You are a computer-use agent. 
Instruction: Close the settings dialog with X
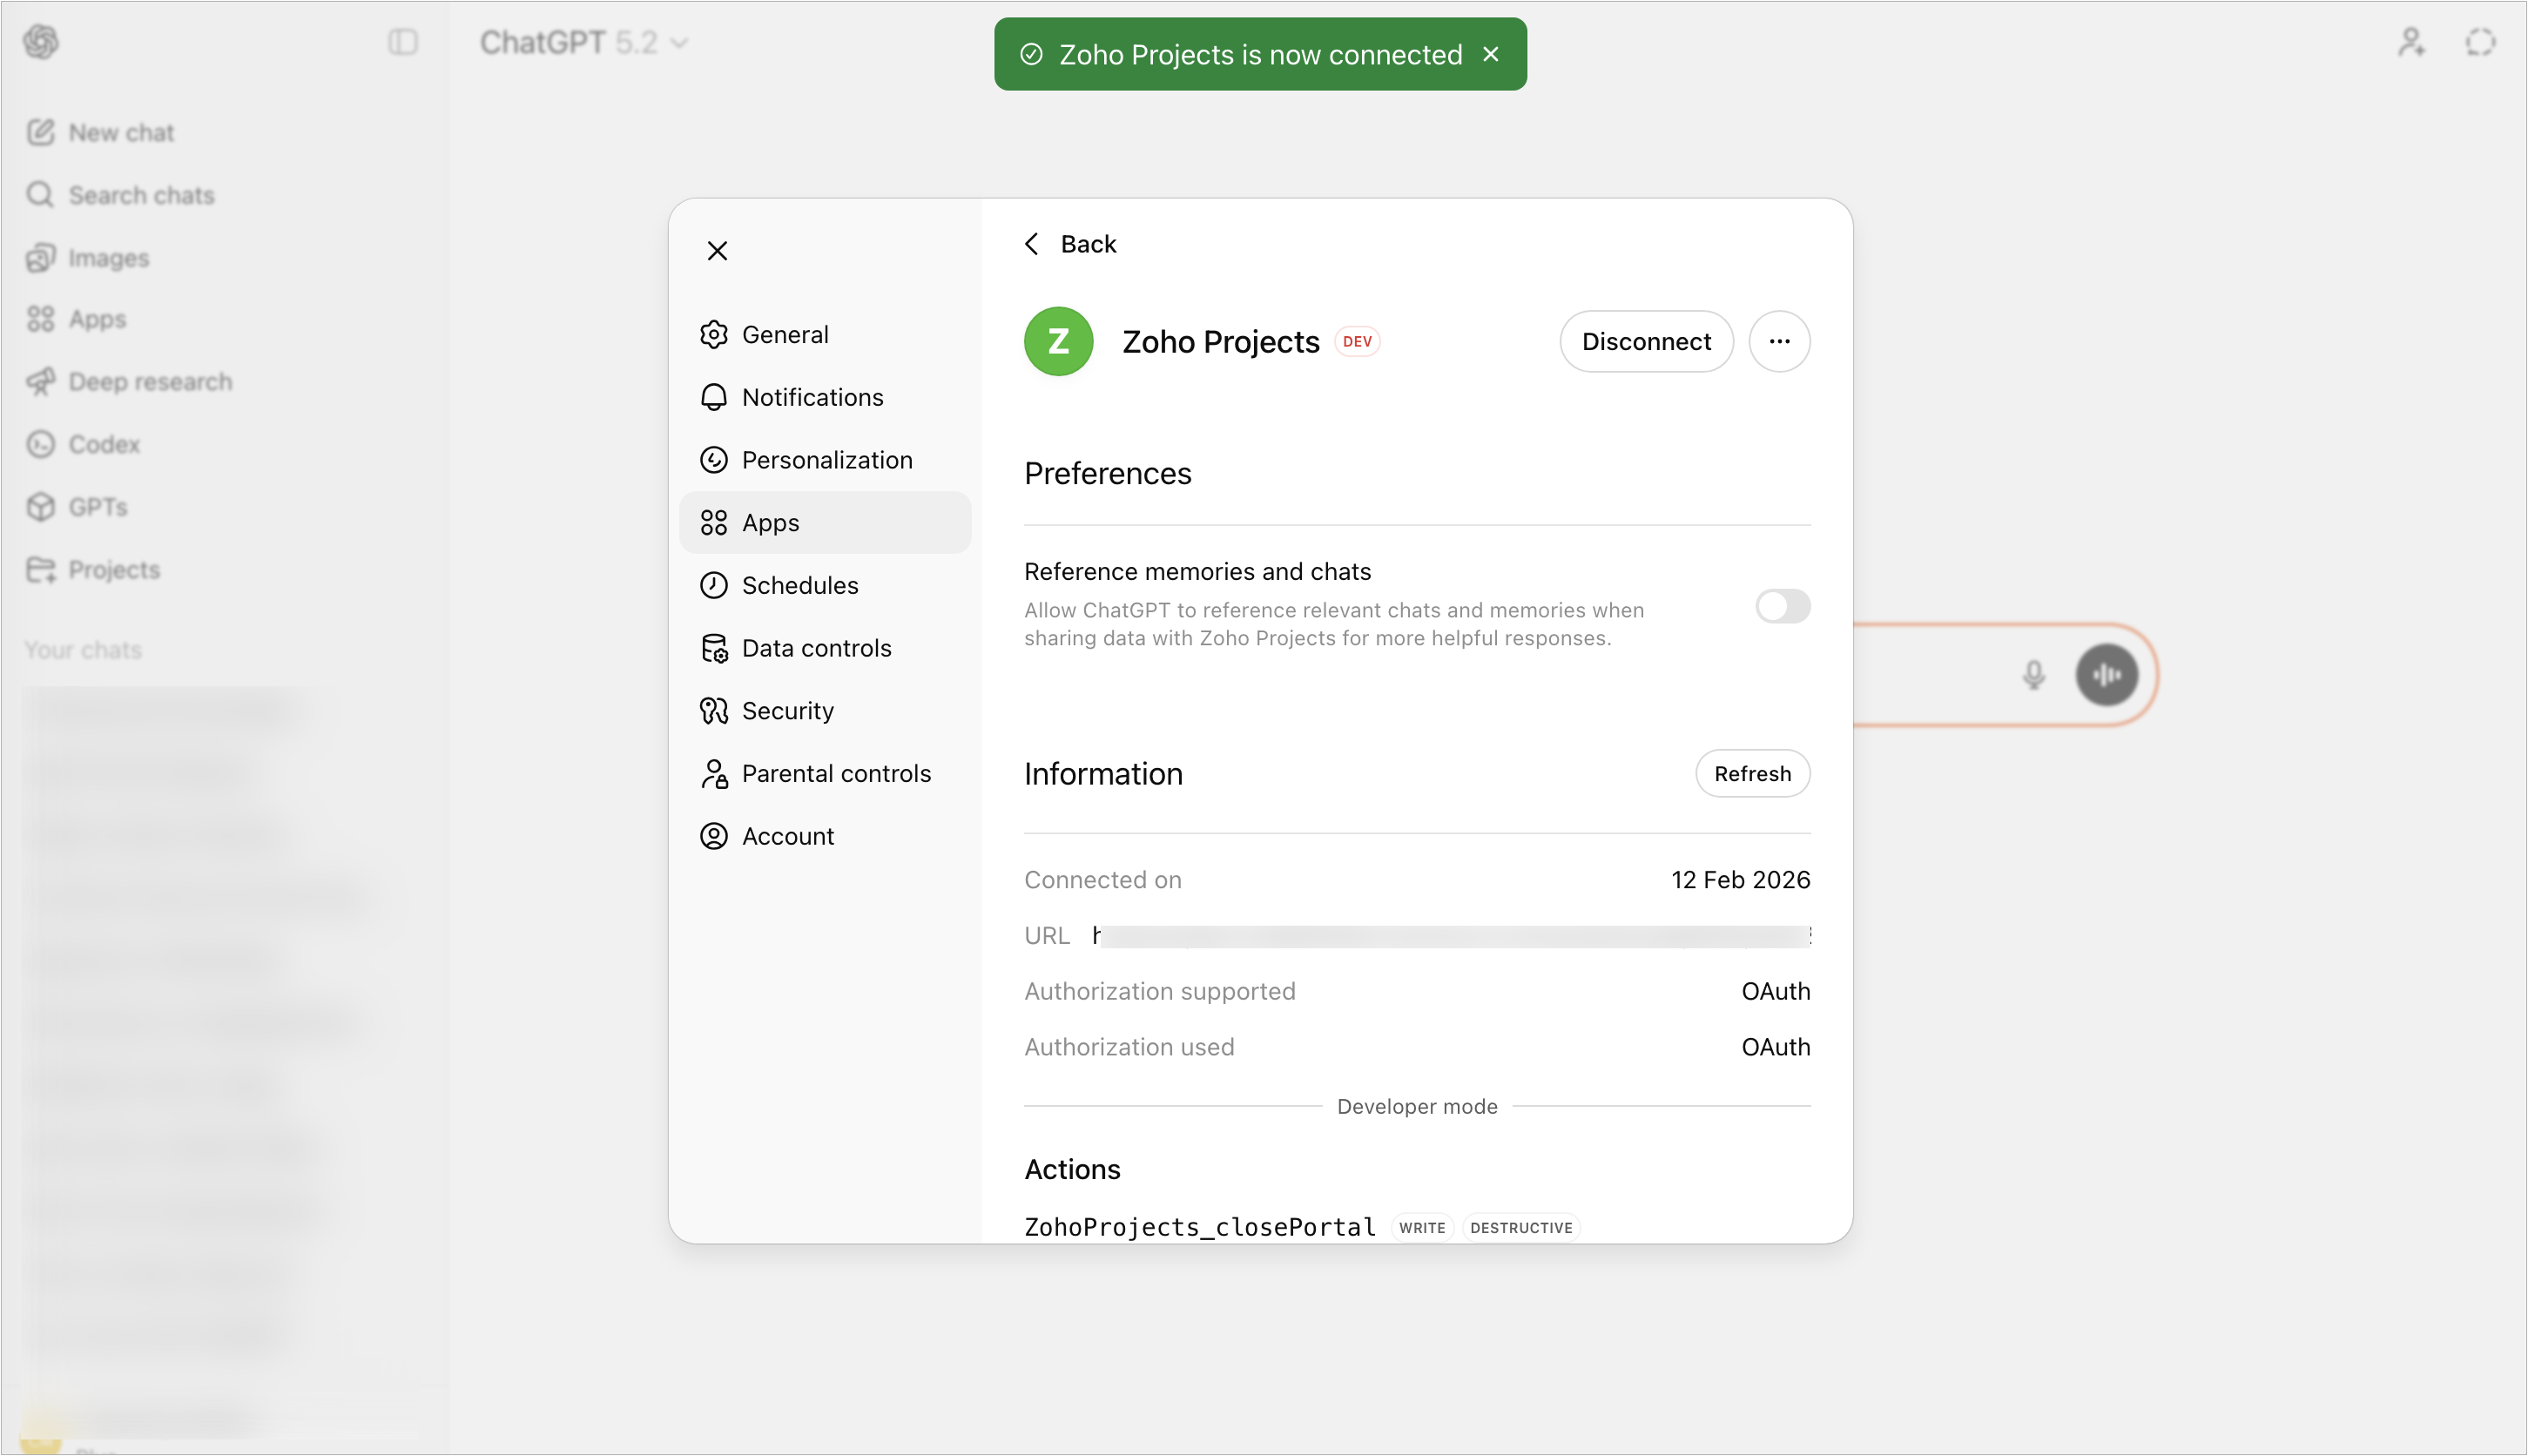[717, 250]
